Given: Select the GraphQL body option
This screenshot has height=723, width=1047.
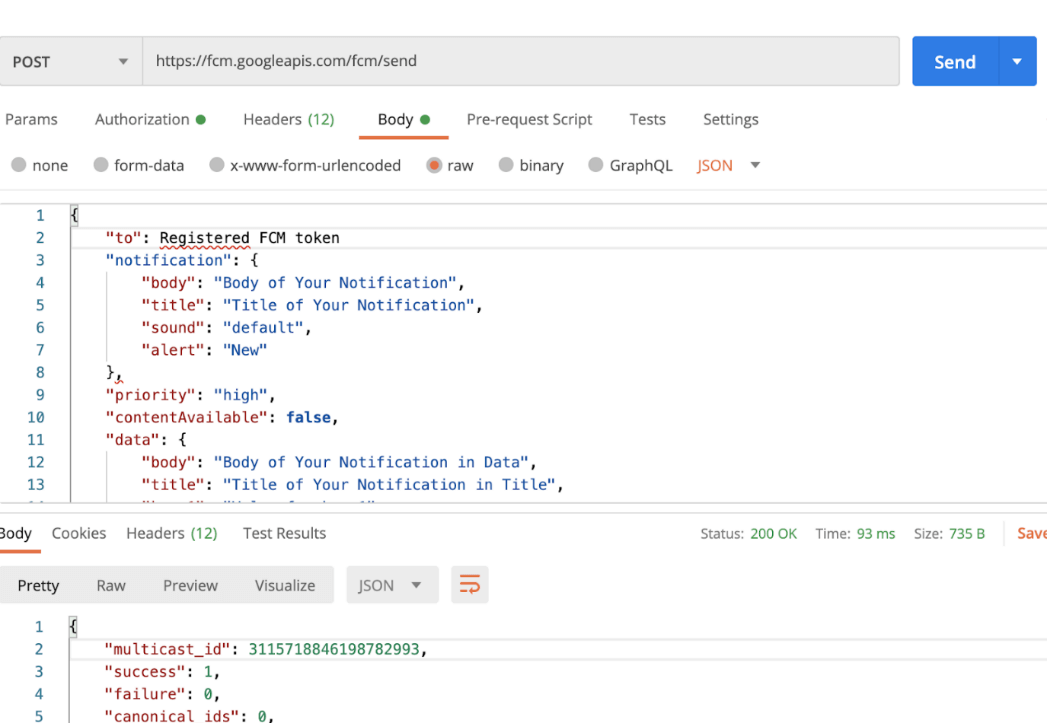Looking at the screenshot, I should [596, 166].
